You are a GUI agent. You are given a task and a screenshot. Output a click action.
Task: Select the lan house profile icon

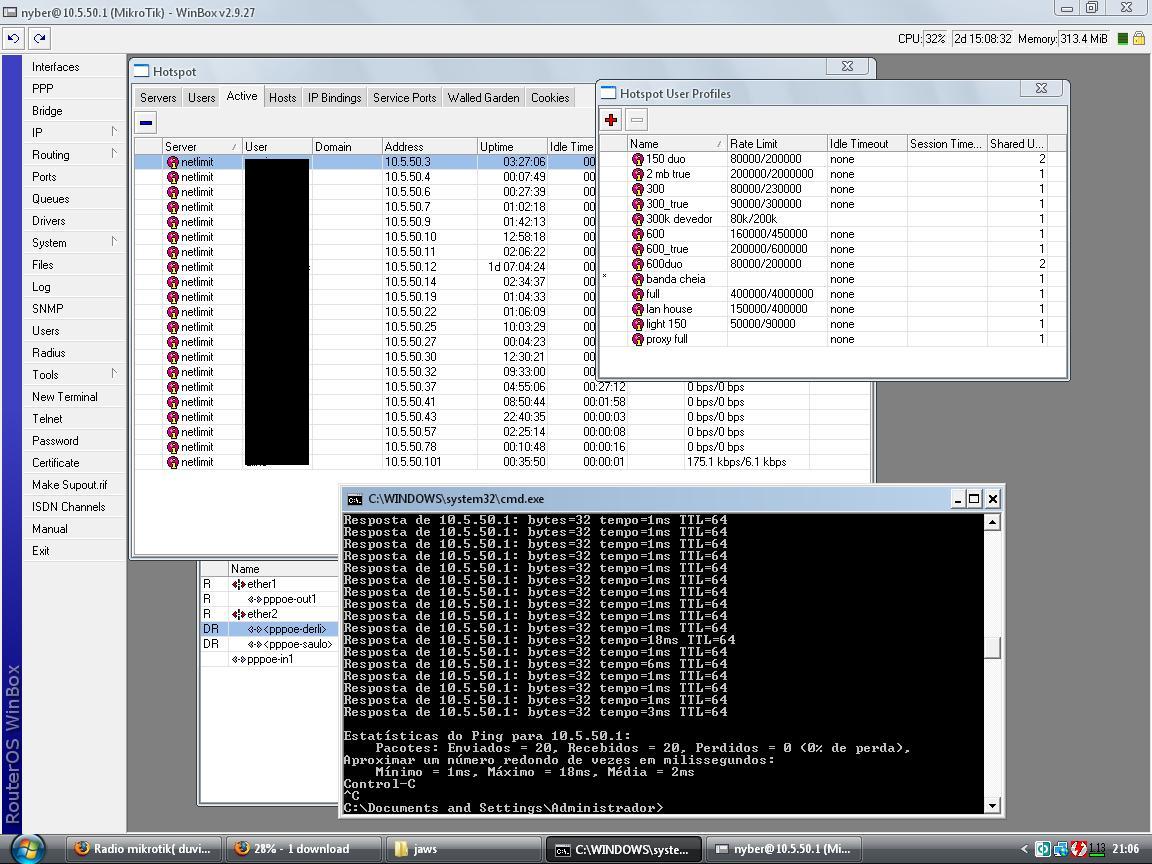coord(637,309)
